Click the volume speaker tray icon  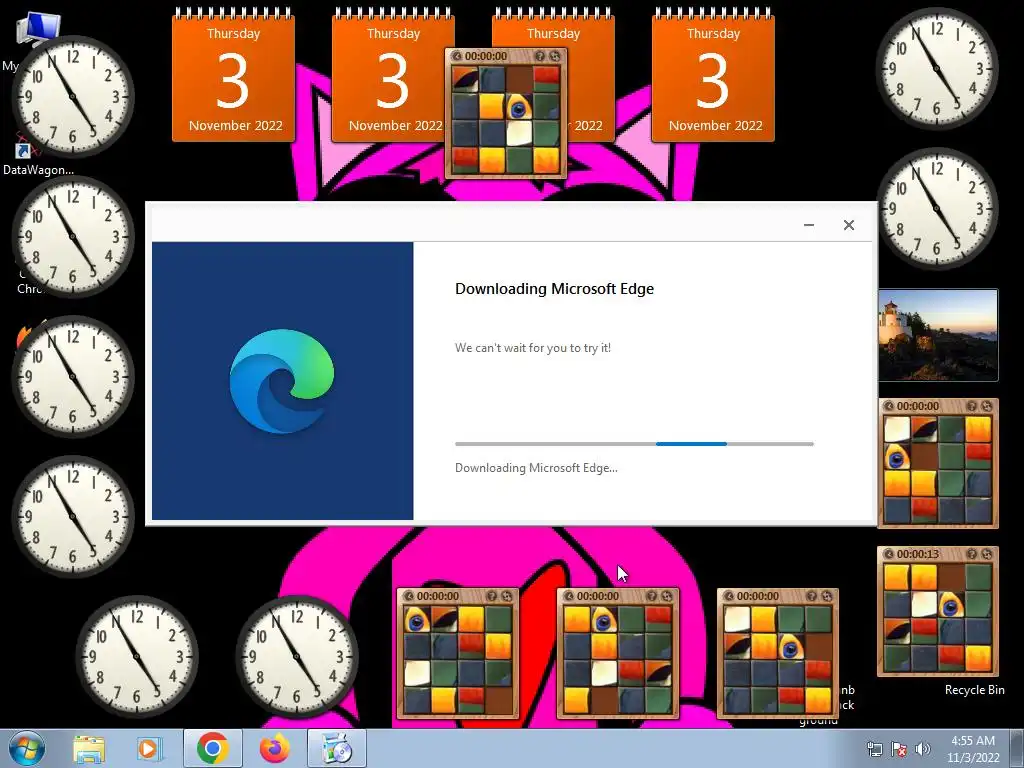click(922, 749)
